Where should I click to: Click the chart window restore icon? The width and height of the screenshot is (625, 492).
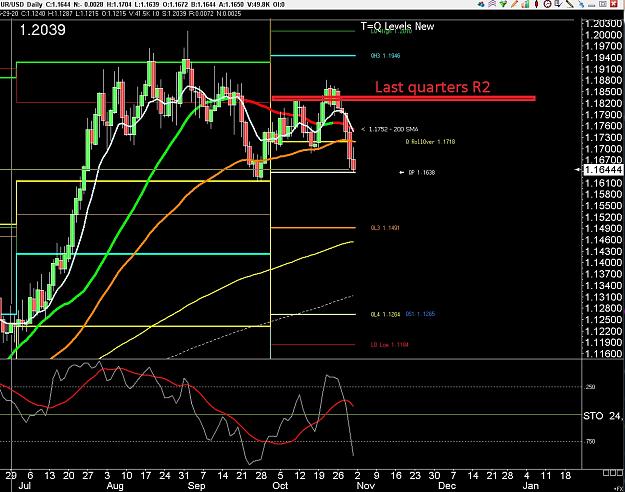tap(603, 4)
